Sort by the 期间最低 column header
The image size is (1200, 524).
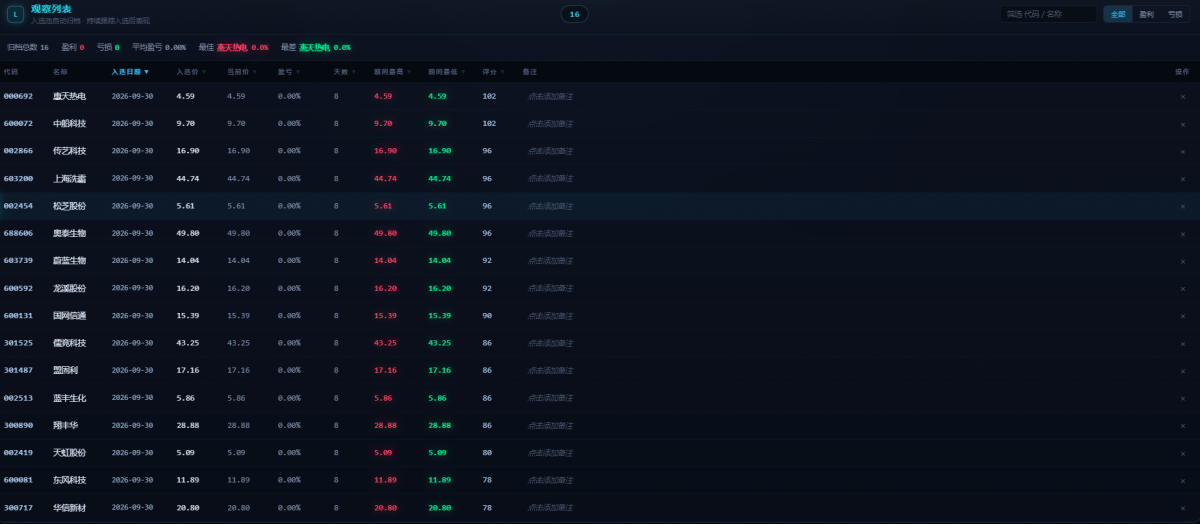[x=447, y=72]
